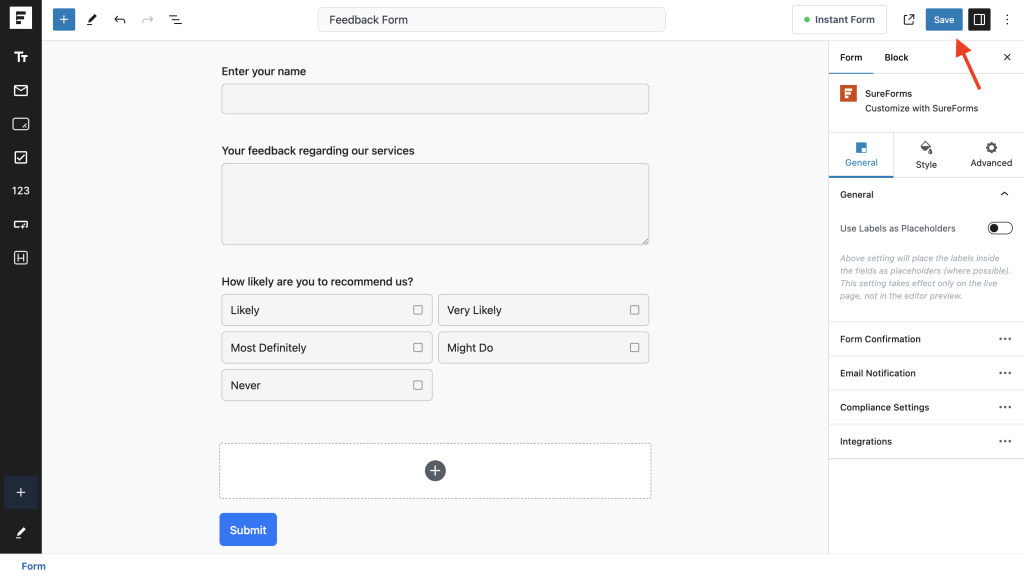Select the Number field block icon

[x=20, y=190]
